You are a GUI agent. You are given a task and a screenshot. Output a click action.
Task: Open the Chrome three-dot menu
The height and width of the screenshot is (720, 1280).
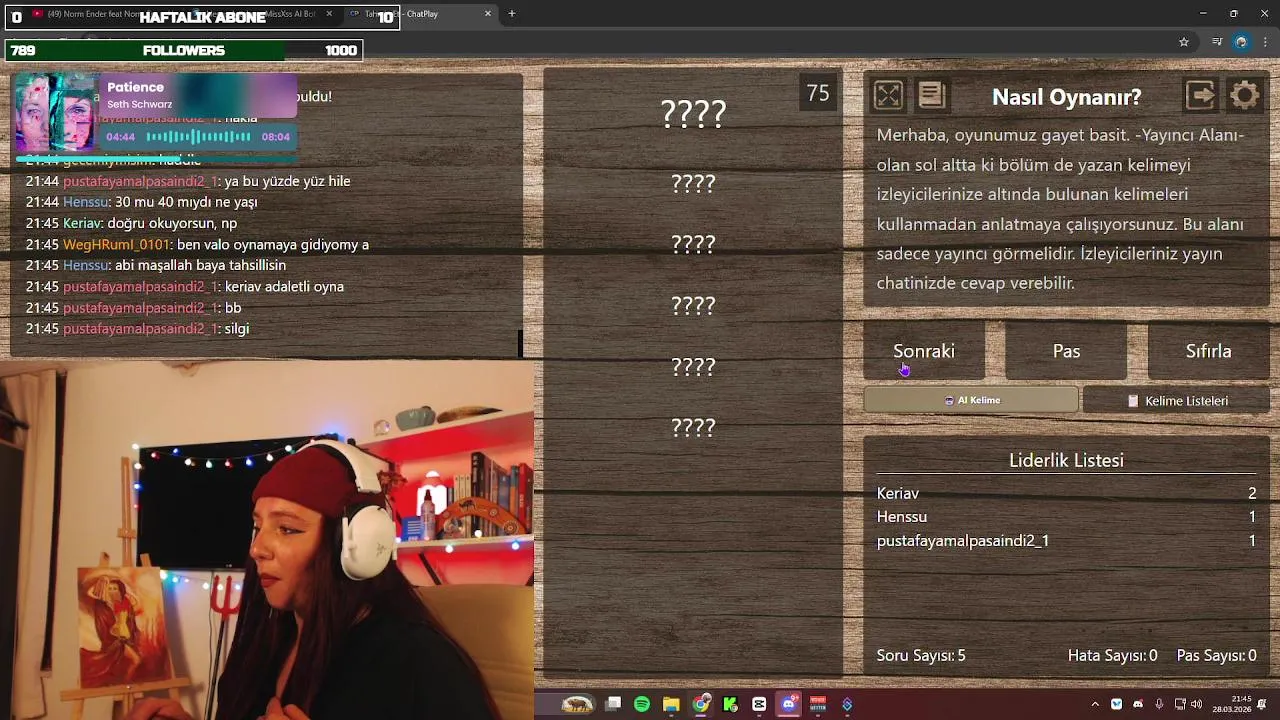point(1266,42)
